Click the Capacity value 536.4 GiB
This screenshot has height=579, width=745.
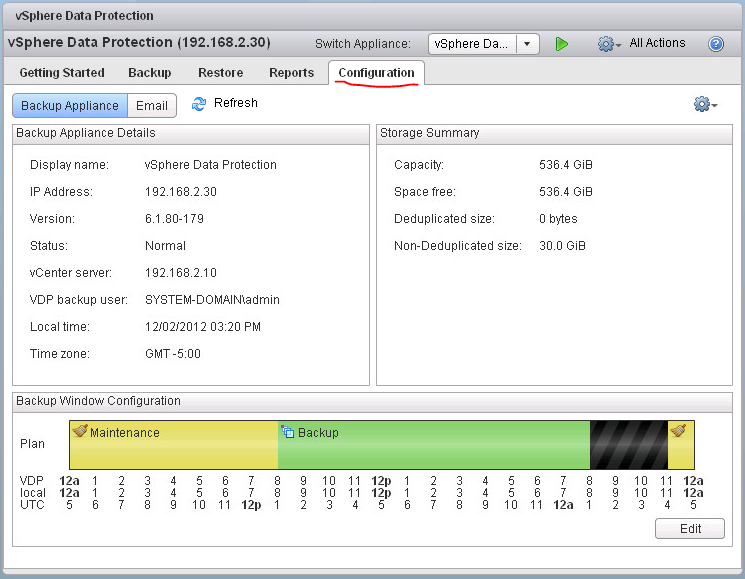pyautogui.click(x=565, y=165)
